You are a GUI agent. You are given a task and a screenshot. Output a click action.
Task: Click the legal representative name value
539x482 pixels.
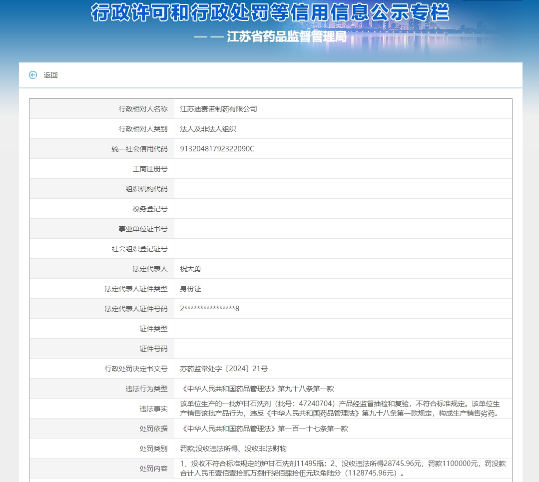pos(190,269)
